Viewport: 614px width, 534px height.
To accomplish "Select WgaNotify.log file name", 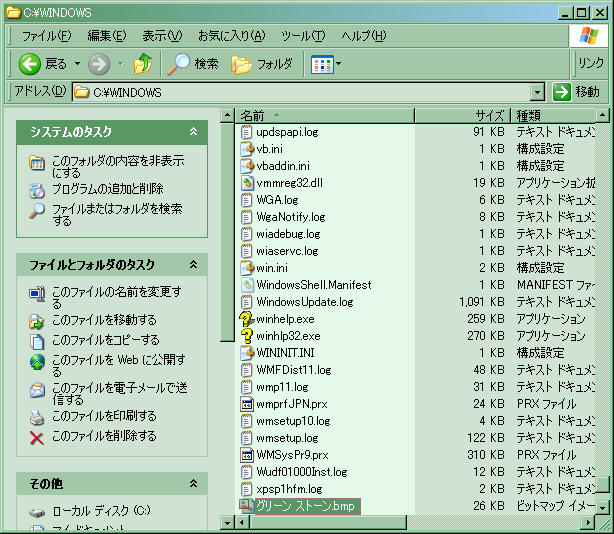I will [x=291, y=217].
